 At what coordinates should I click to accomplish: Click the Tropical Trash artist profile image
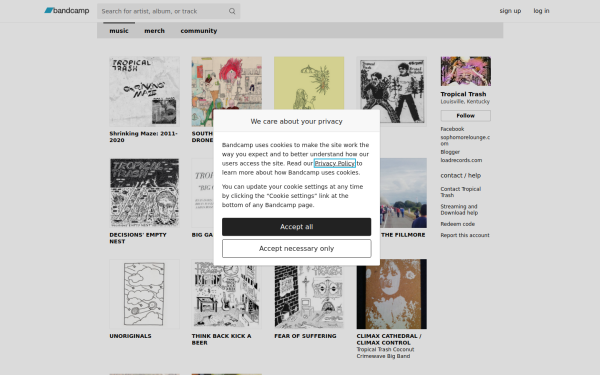pyautogui.click(x=465, y=71)
